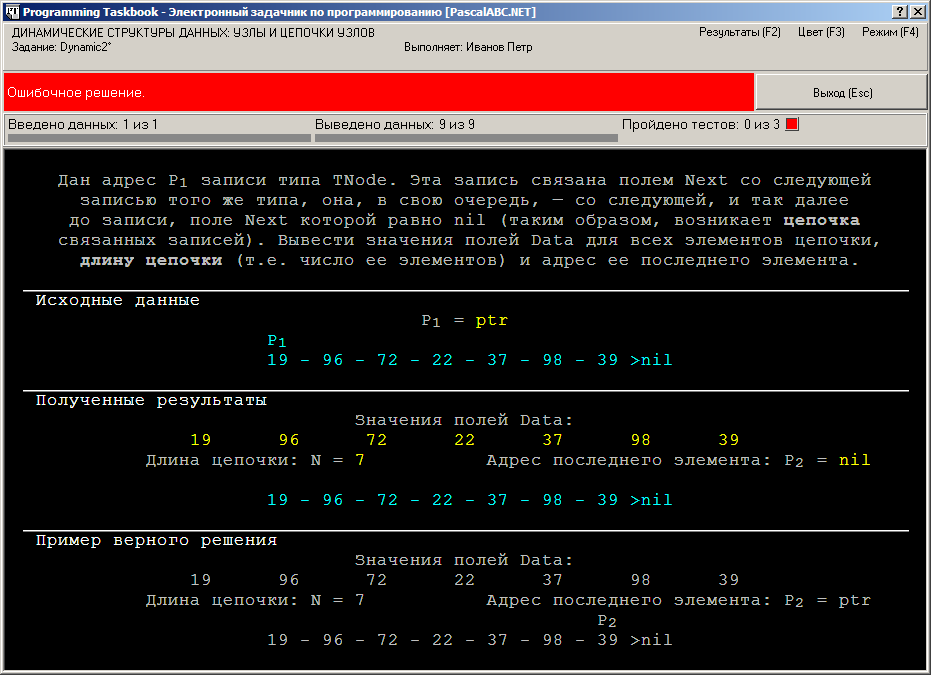
Task: Click the Введено данных progress bar
Action: tap(159, 138)
